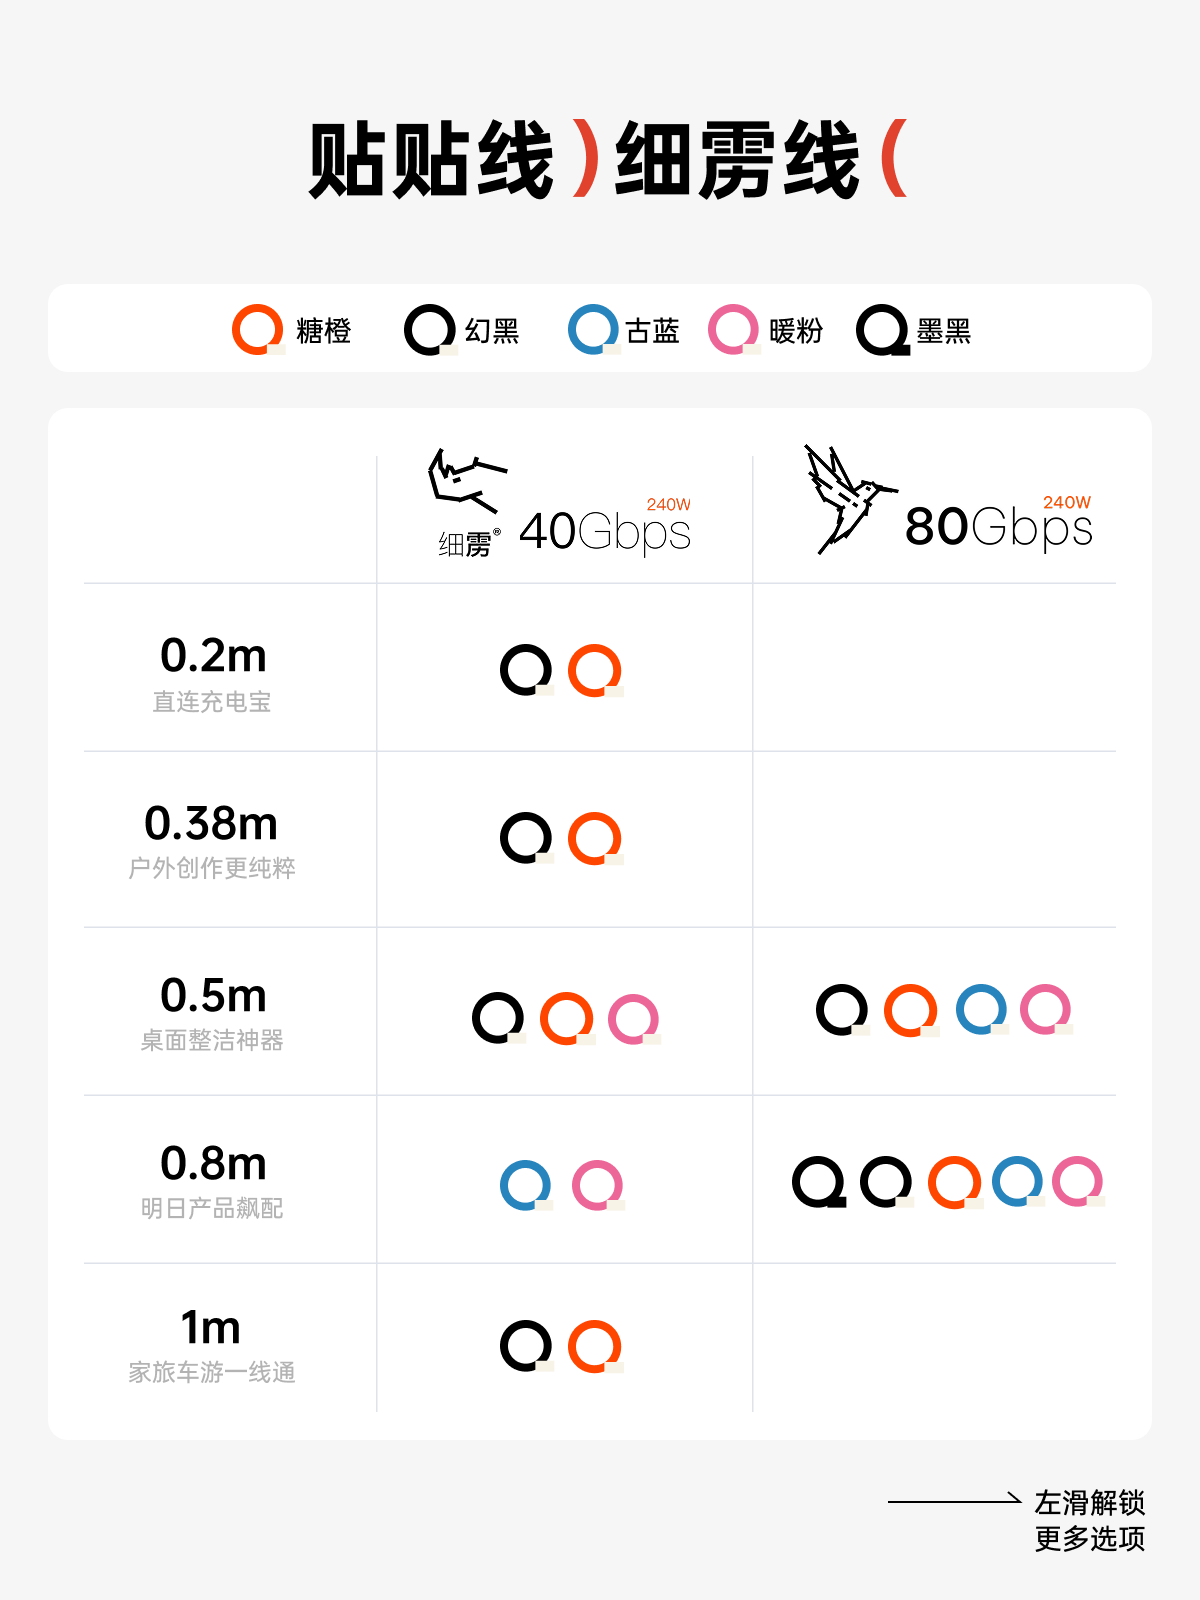Viewport: 1200px width, 1600px height.
Task: Click the 40Gbps column header text
Action: (605, 531)
